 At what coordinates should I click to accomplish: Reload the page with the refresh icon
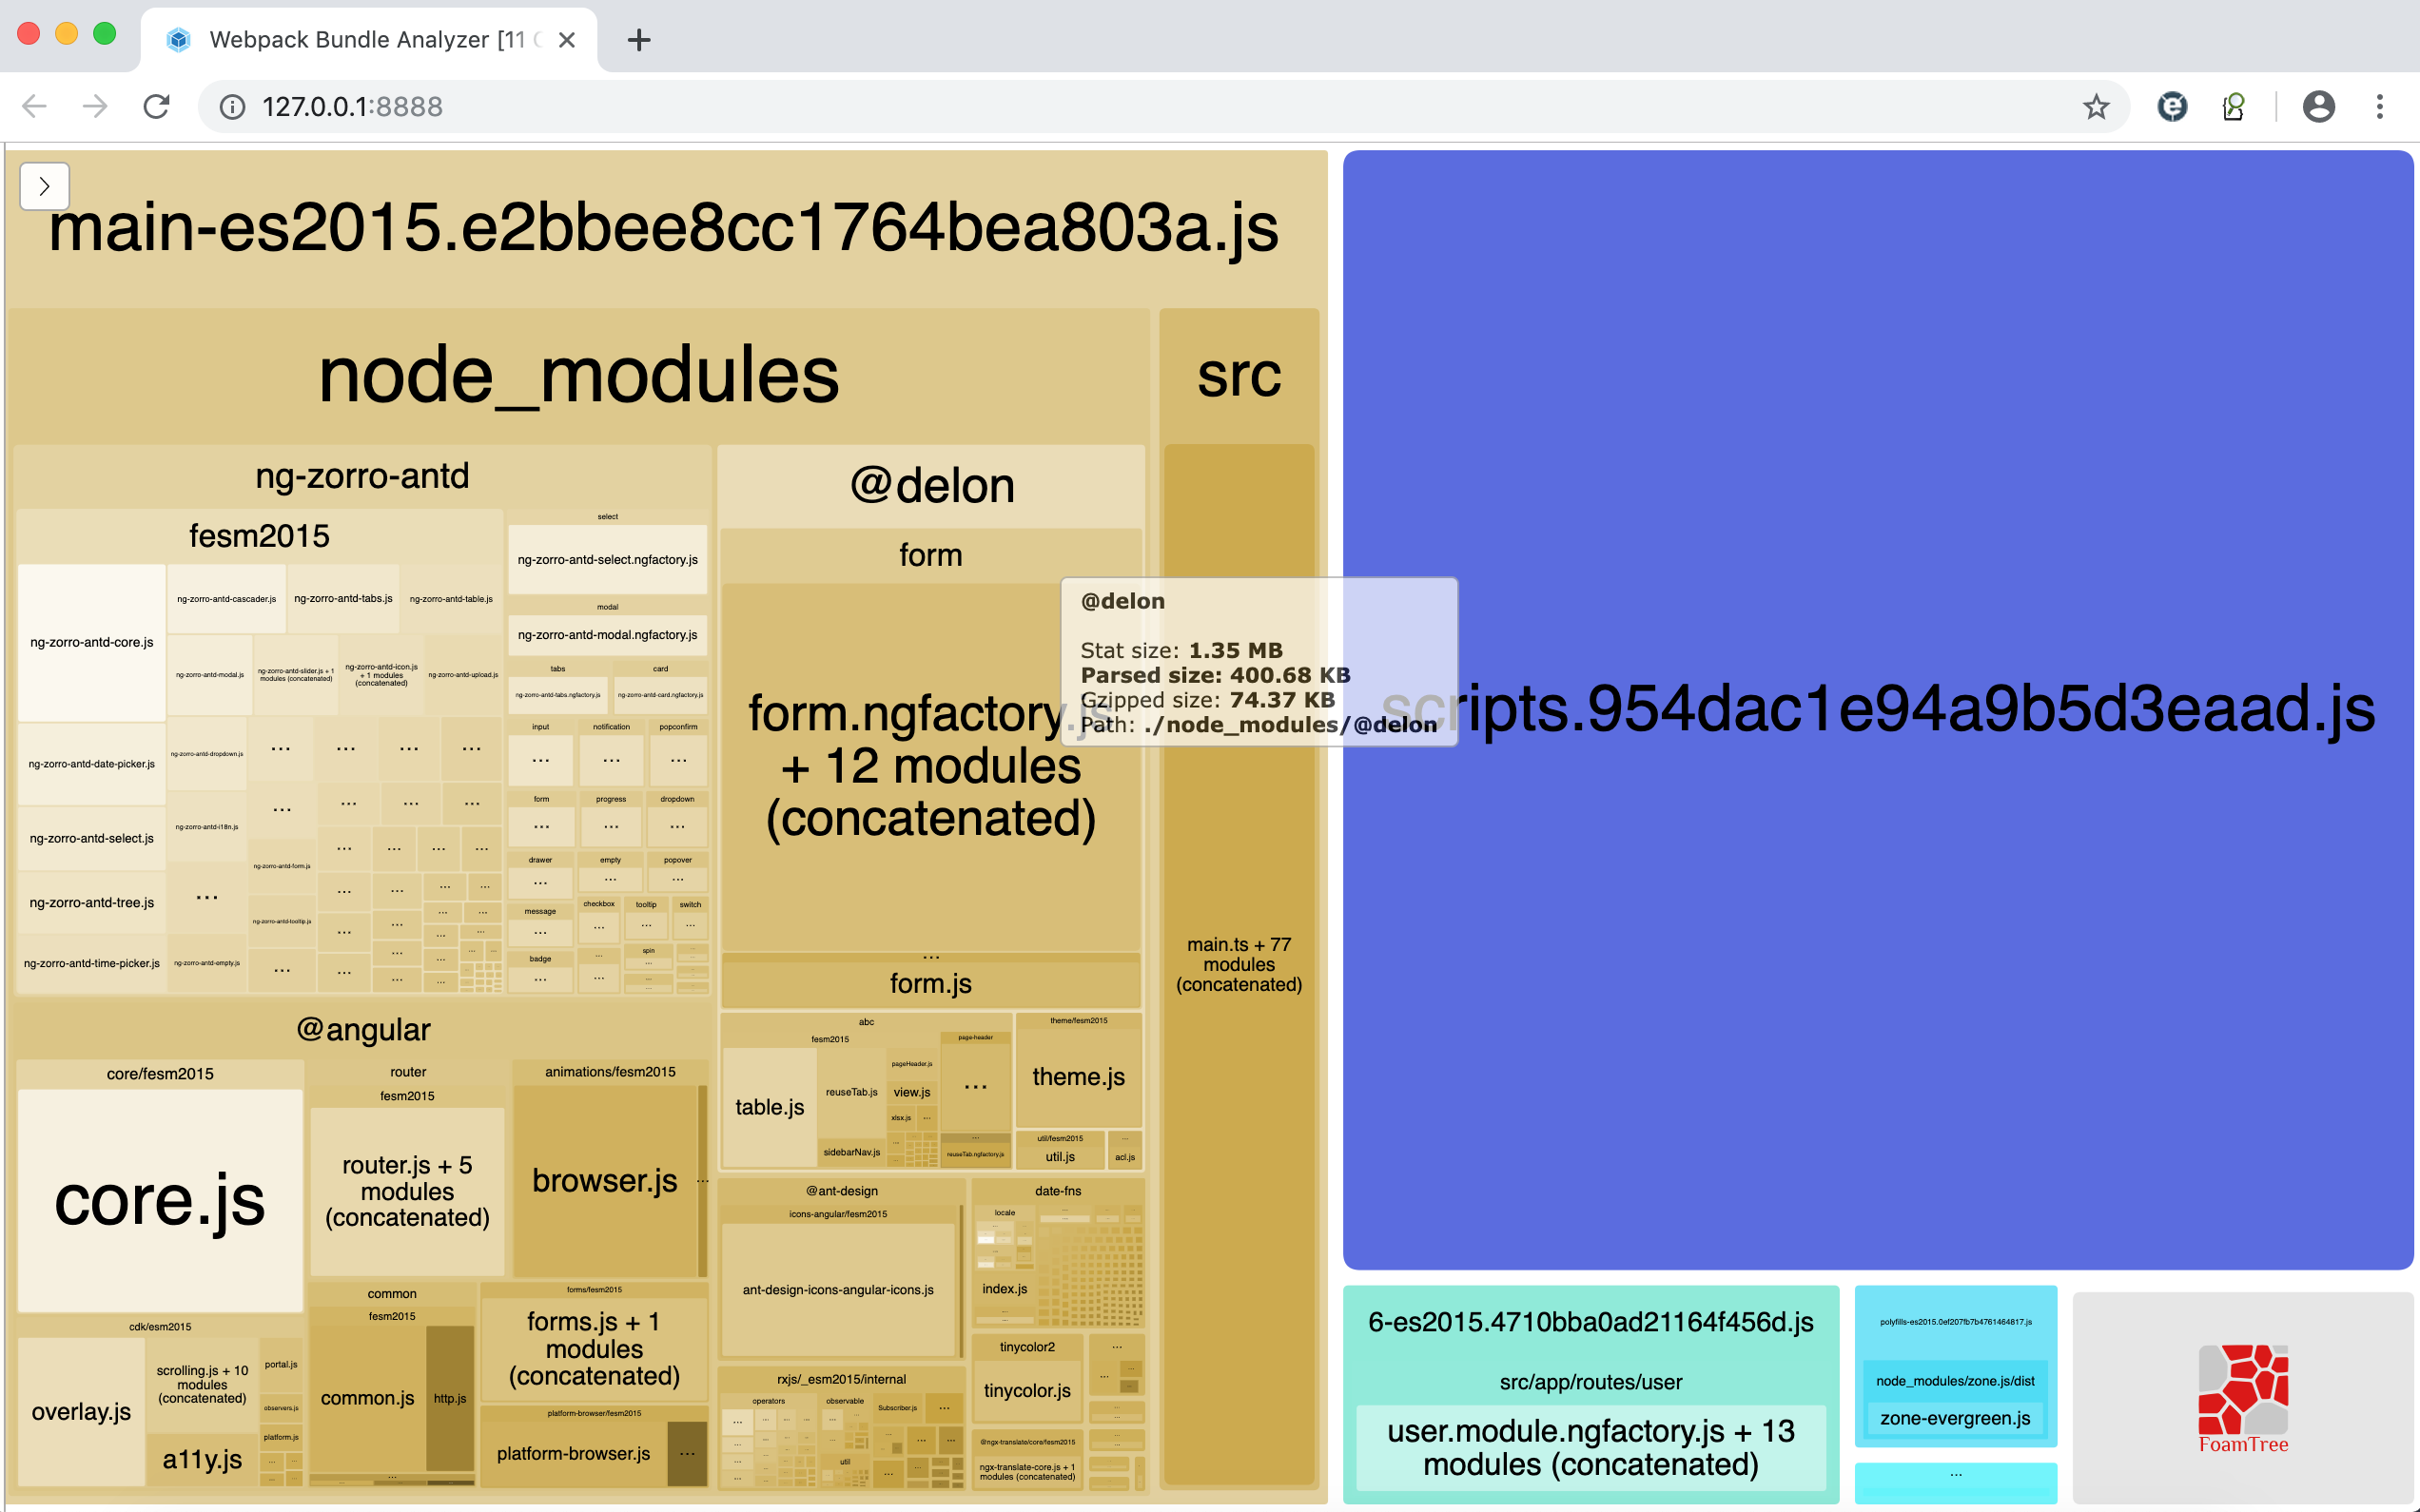[156, 106]
